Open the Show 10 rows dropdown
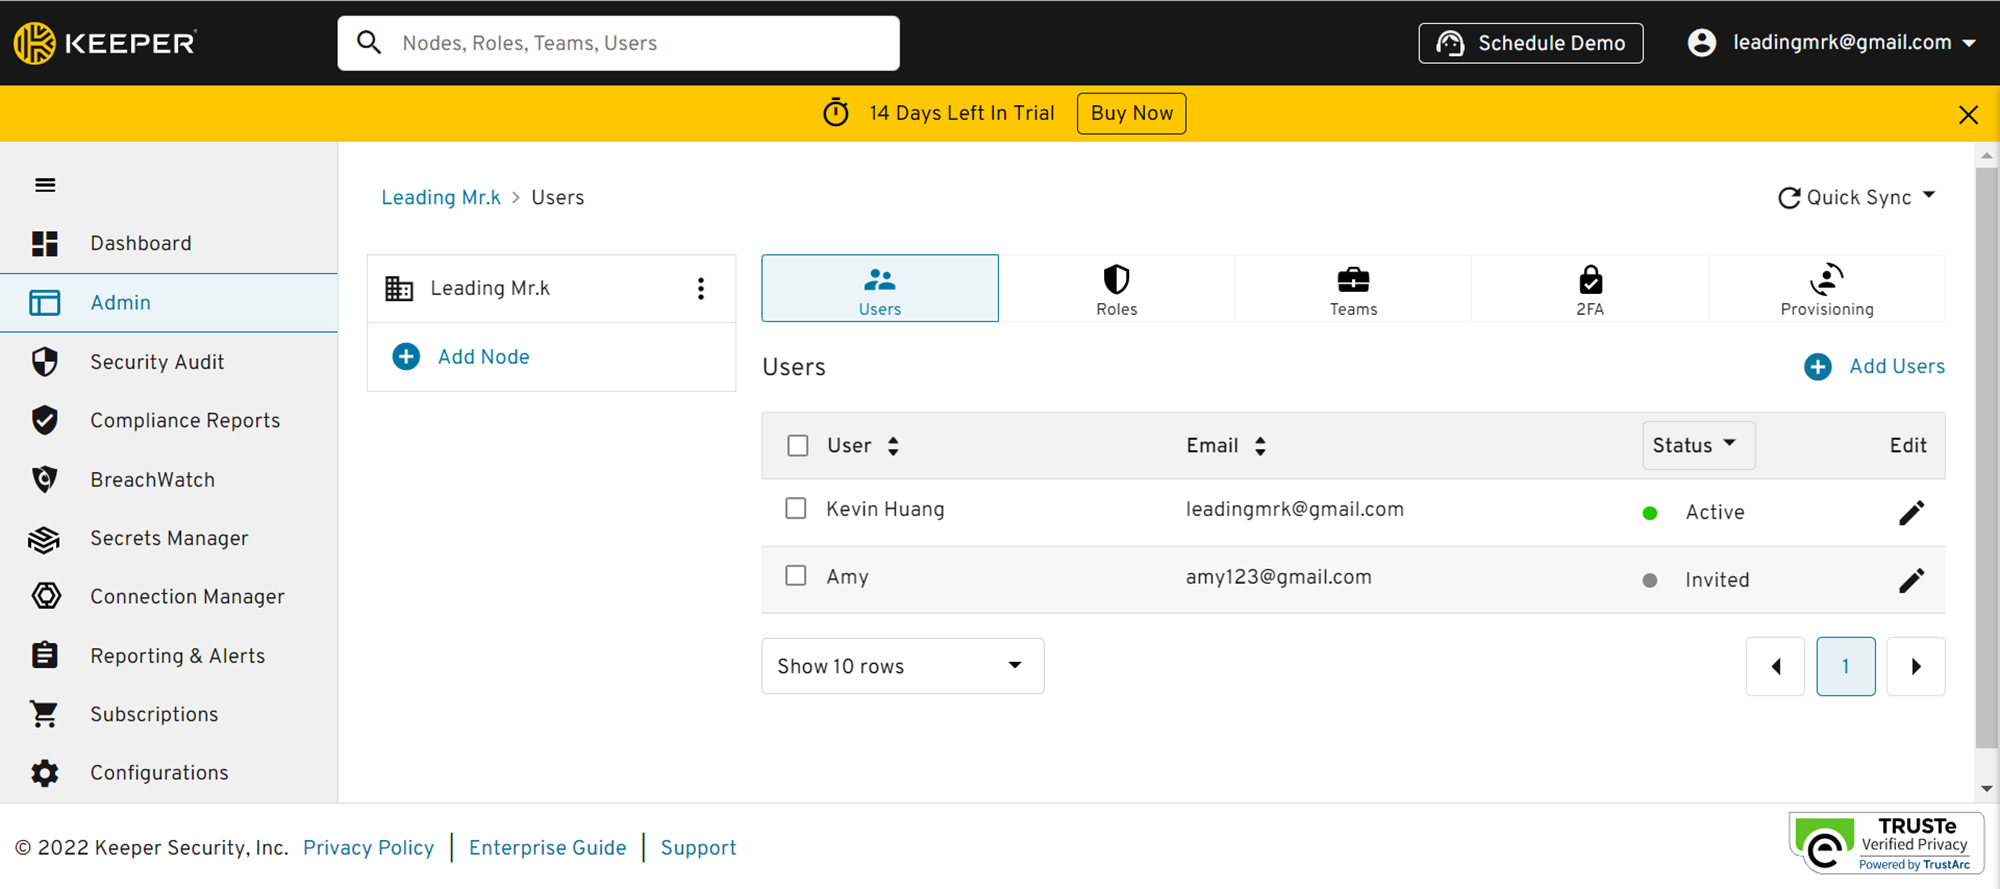Viewport: 2000px width, 889px height. (x=902, y=666)
